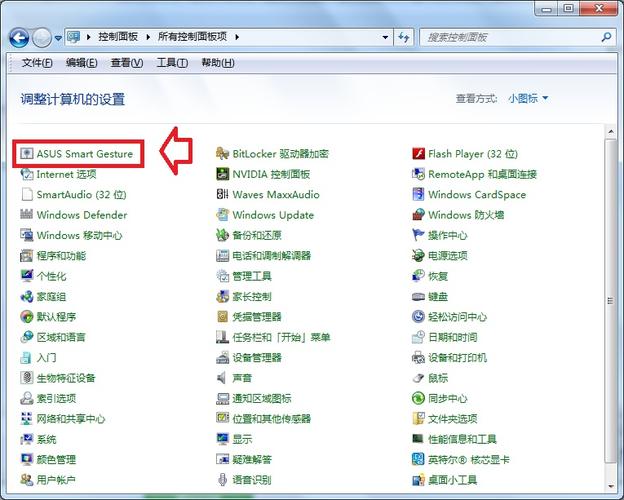This screenshot has height=500, width=624.
Task: Open the 网络和共享中心 link
Action: (71, 418)
